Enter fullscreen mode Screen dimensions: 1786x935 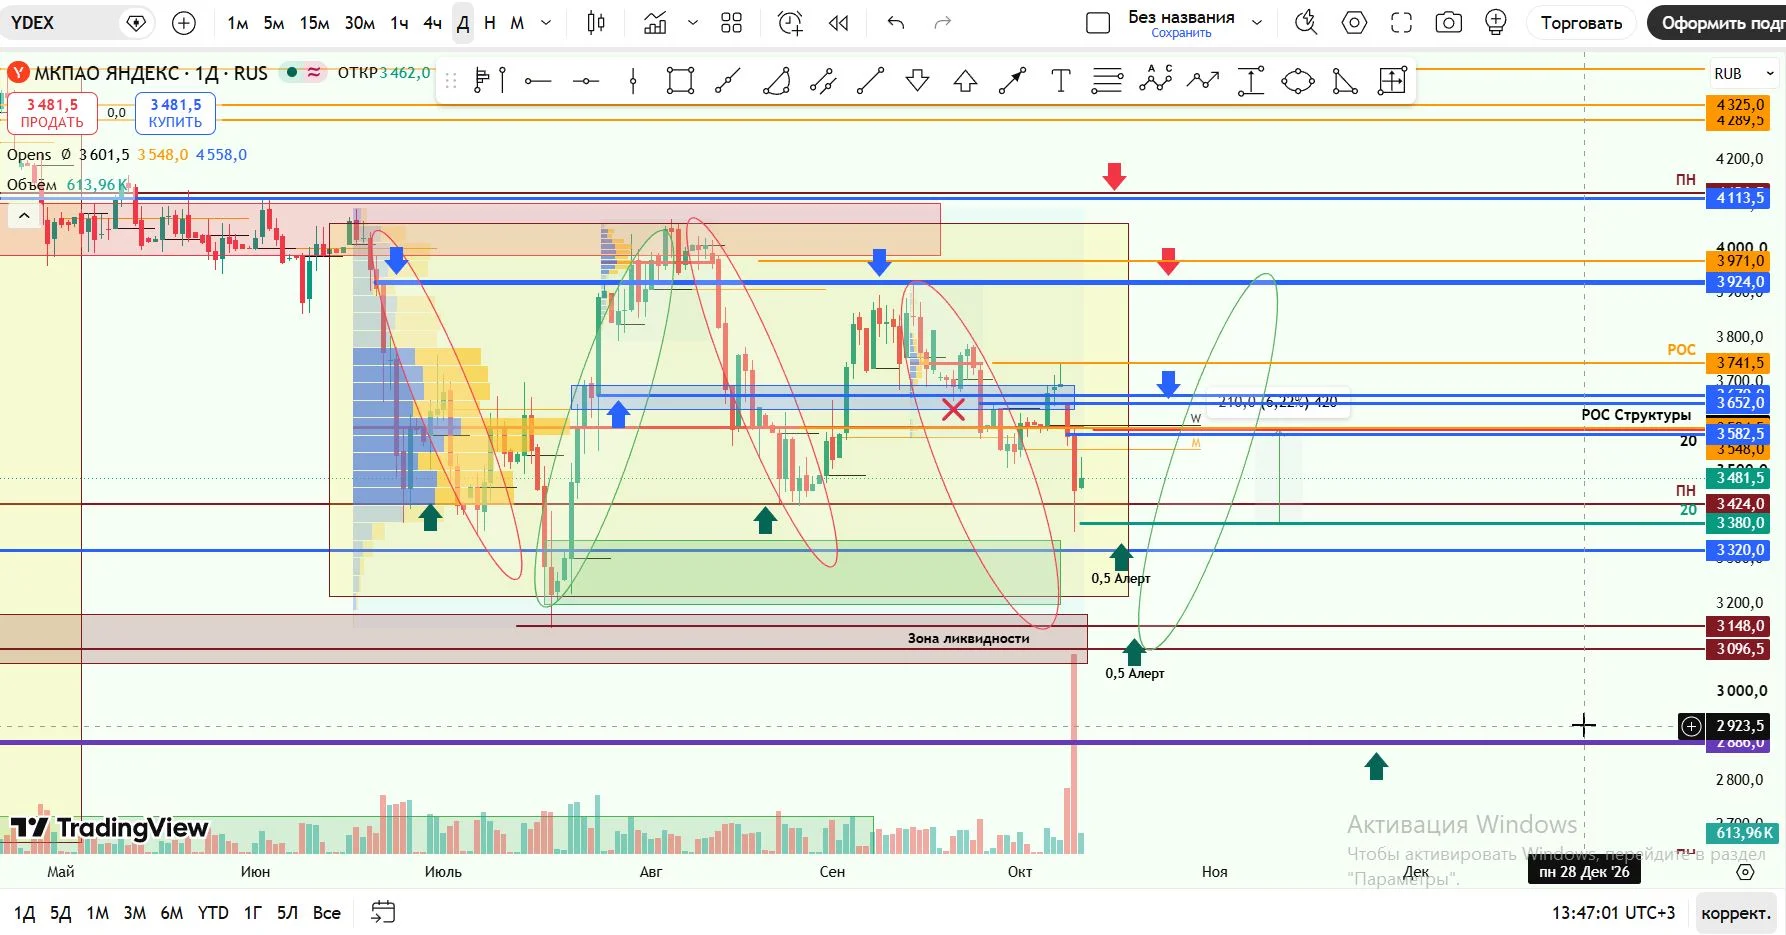1401,23
